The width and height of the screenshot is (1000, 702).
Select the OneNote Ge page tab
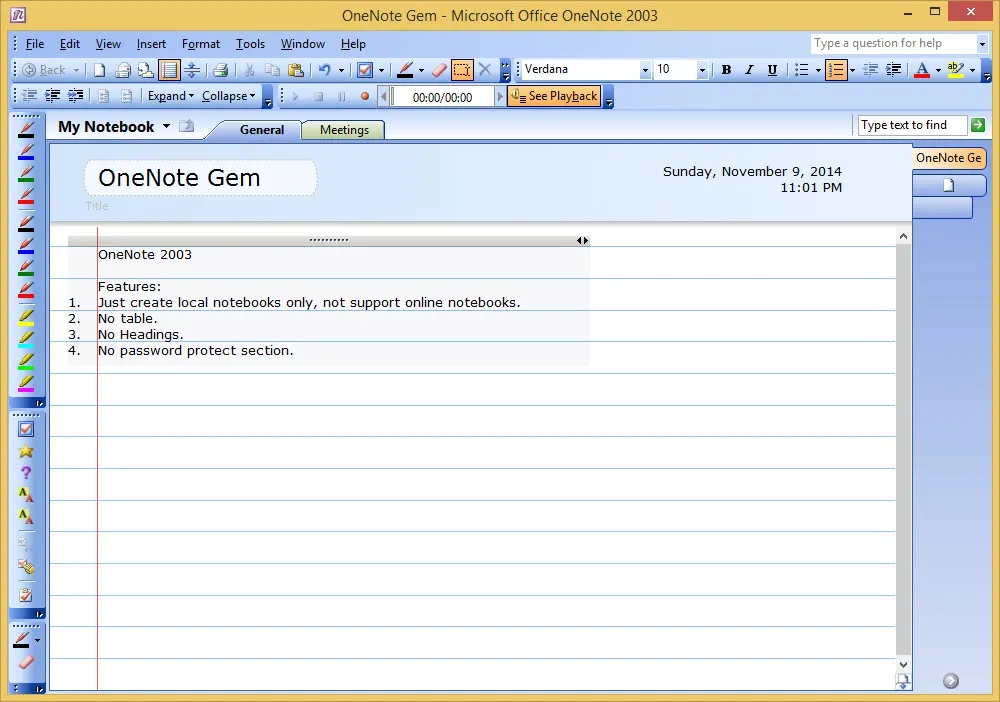point(948,158)
